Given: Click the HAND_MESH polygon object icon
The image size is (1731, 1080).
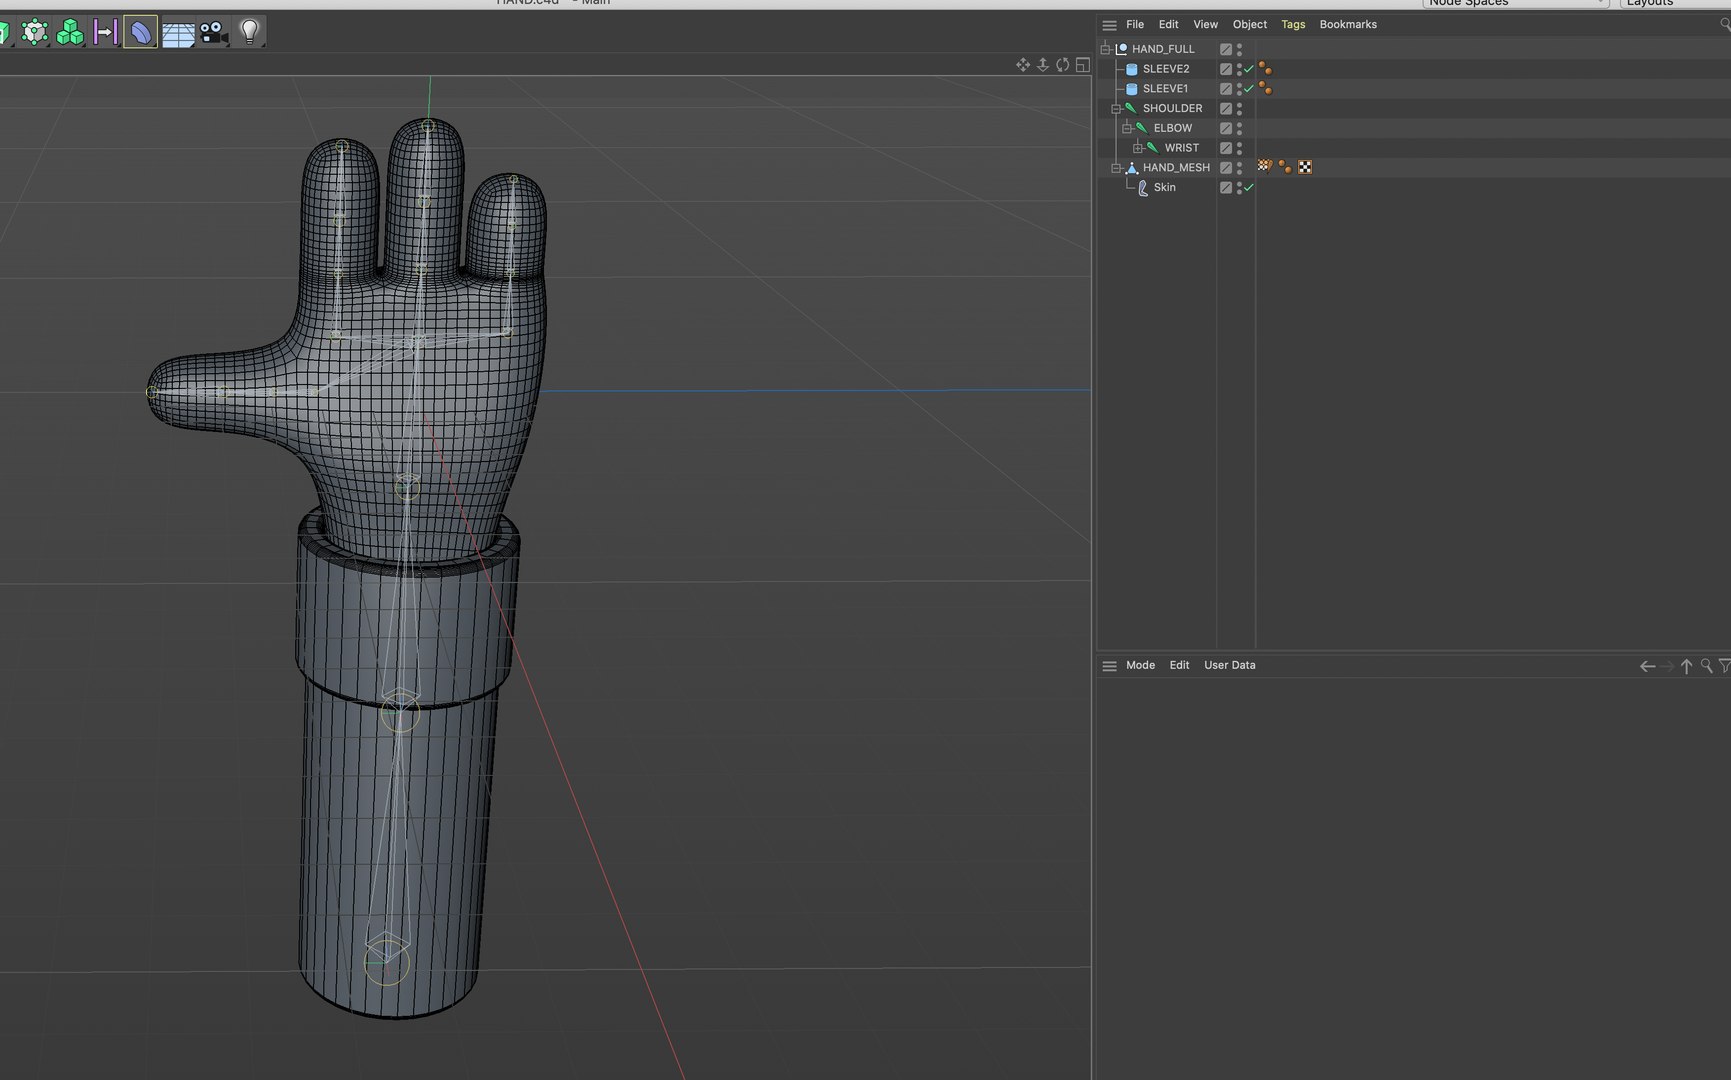Looking at the screenshot, I should click(1132, 168).
